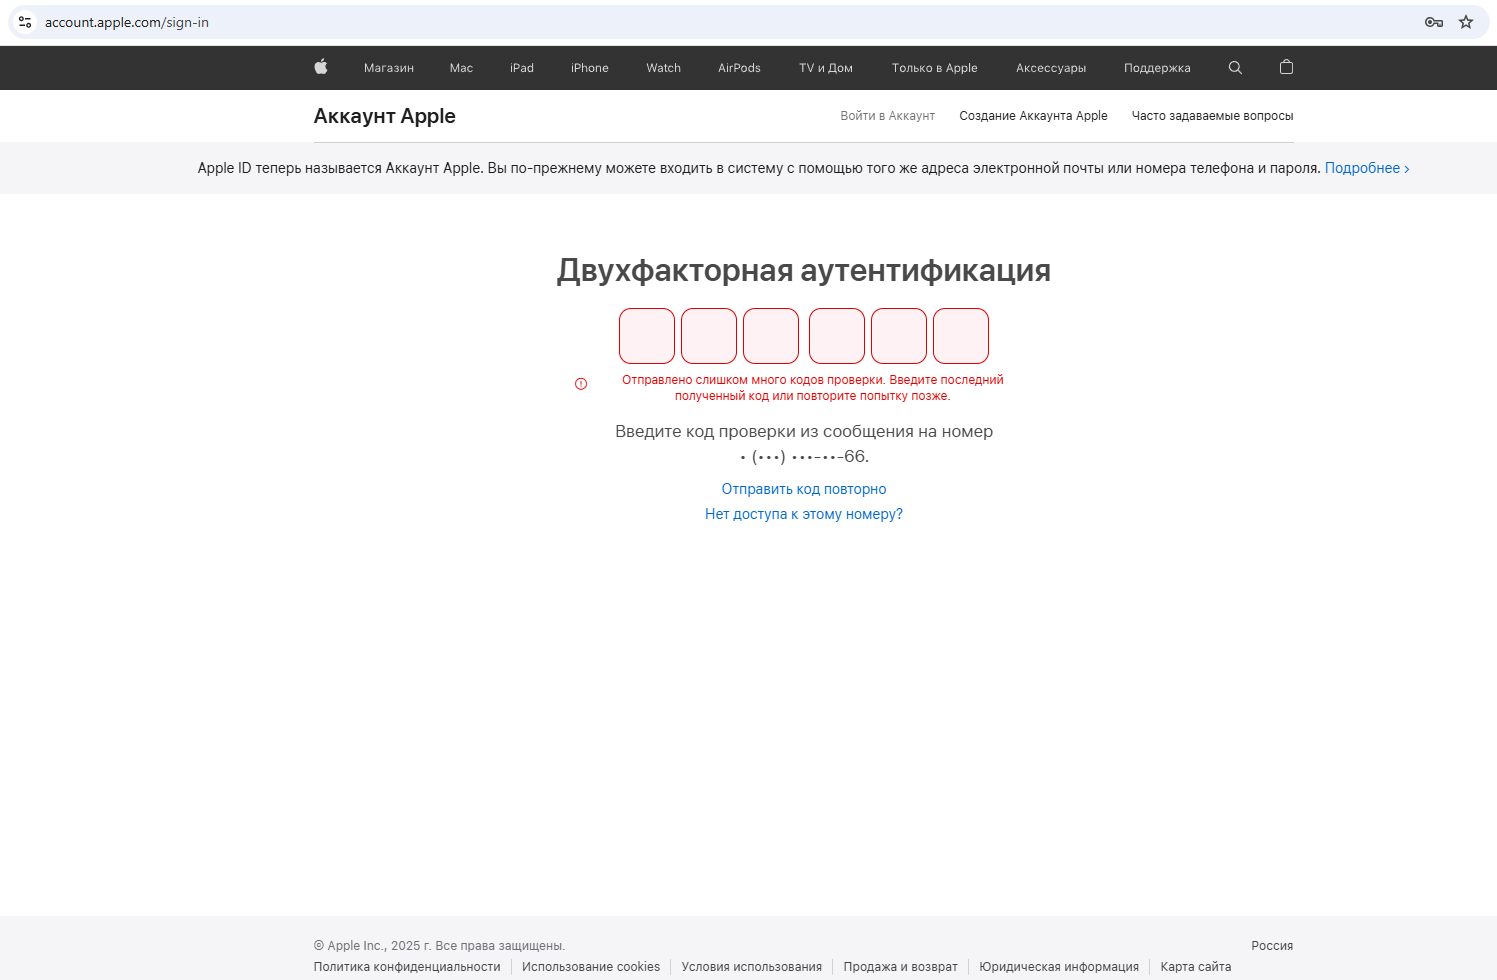Image resolution: width=1497 pixels, height=980 pixels.
Task: Click Нет доступа к этому номеру? link
Action: 804,514
